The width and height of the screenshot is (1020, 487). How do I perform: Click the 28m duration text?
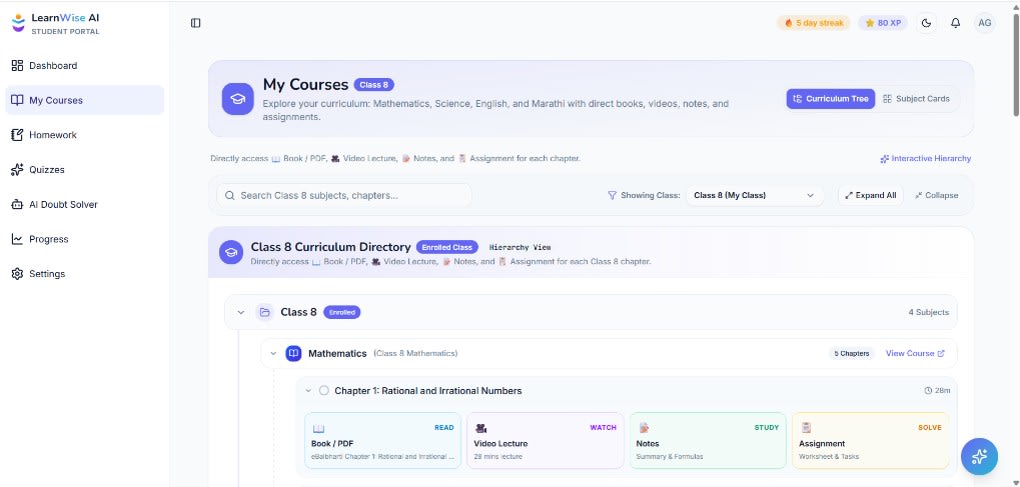coord(942,391)
